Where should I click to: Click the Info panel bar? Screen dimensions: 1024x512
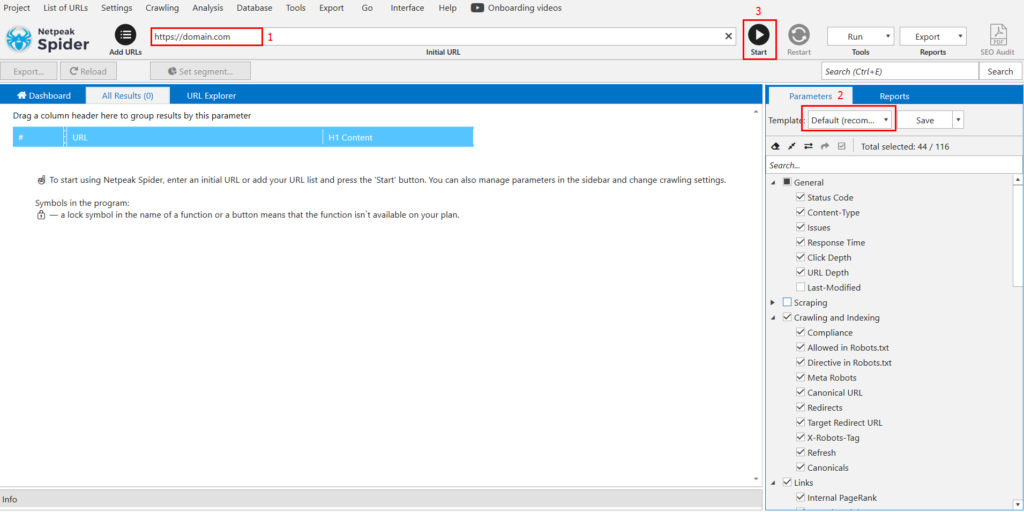point(381,499)
